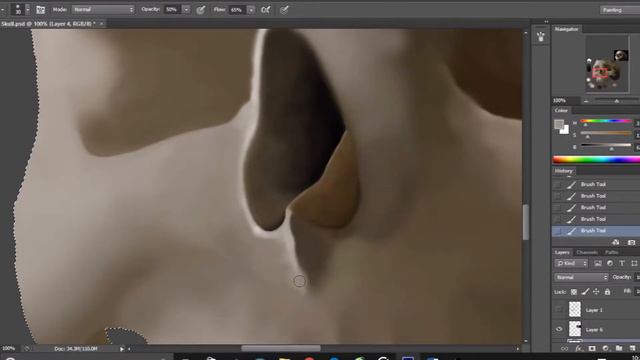Enable airbrush-style build-up

[x=266, y=9]
